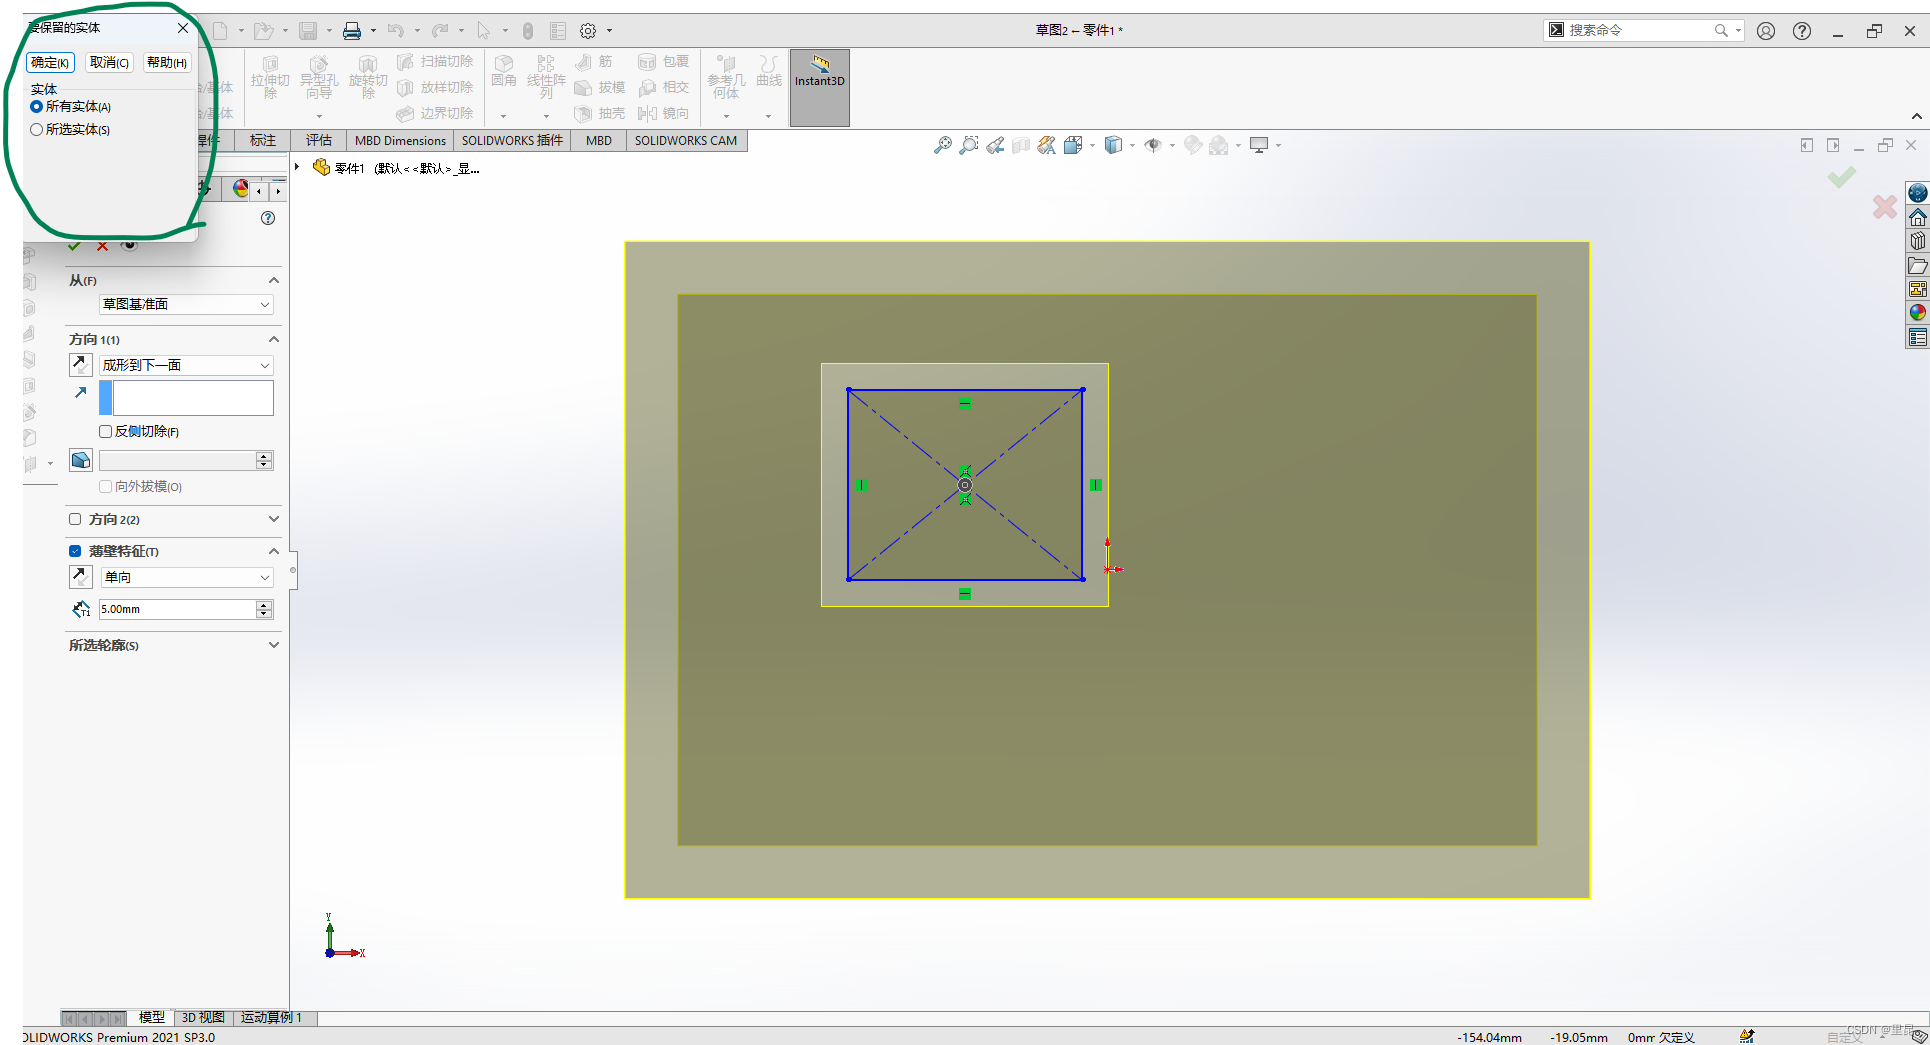Click the Zoom to Fit magnifier icon
The image size is (1930, 1045).
942,146
